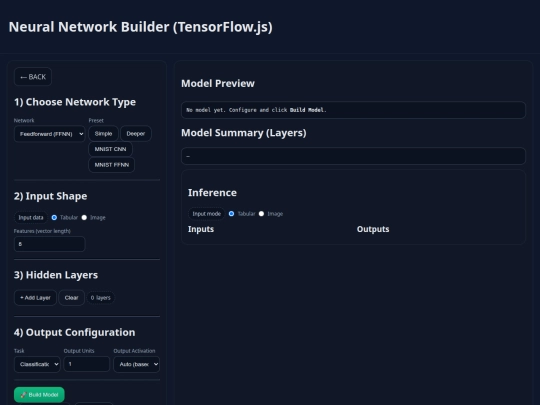Click the '2) Input Shape' heading
The image size is (540, 405).
50,196
